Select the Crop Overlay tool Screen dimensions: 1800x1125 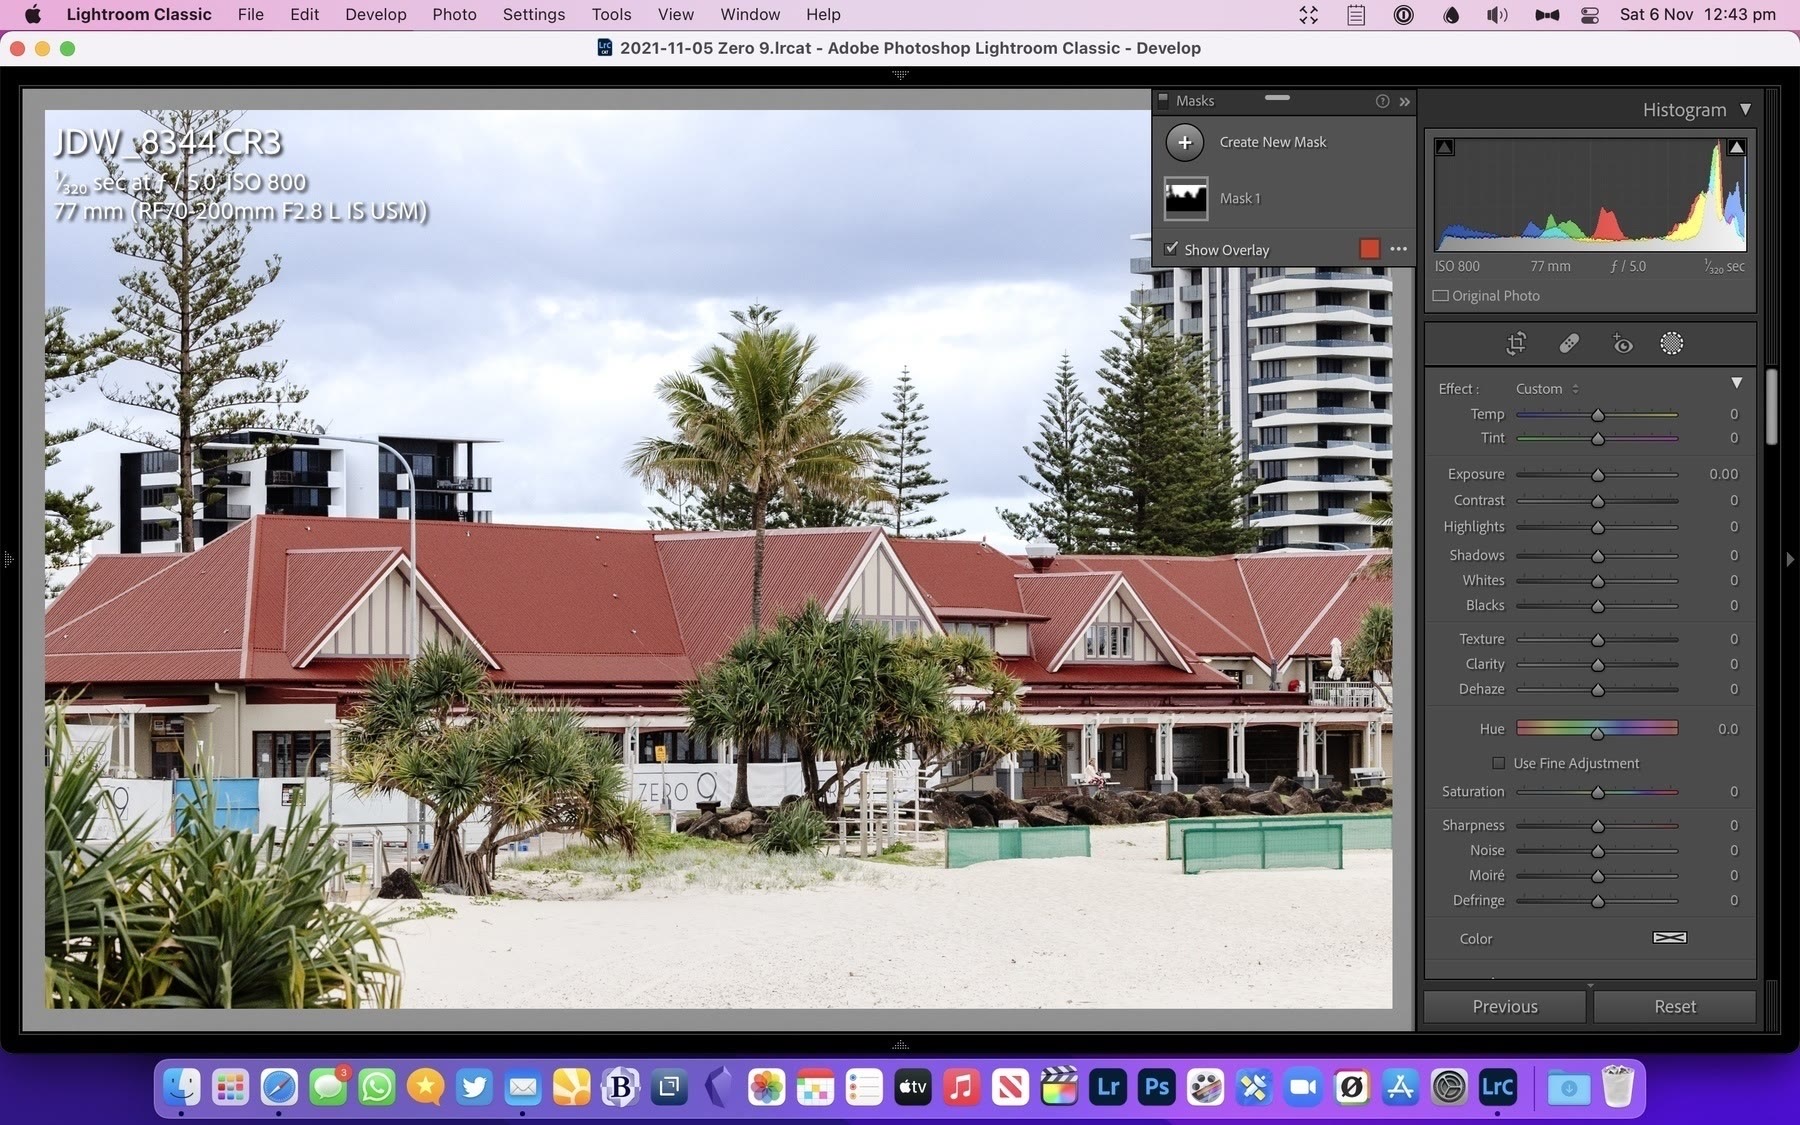1516,344
